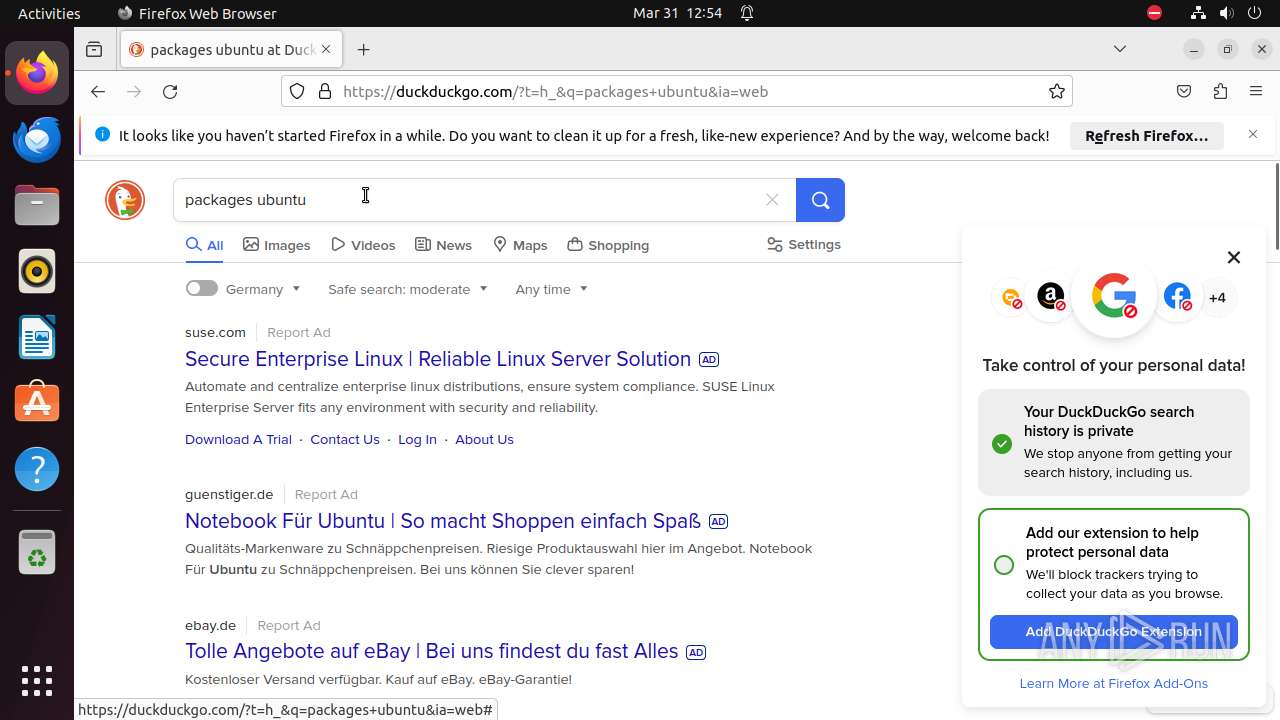
Task: Open the Firefox View icon left of tabs
Action: click(94, 49)
